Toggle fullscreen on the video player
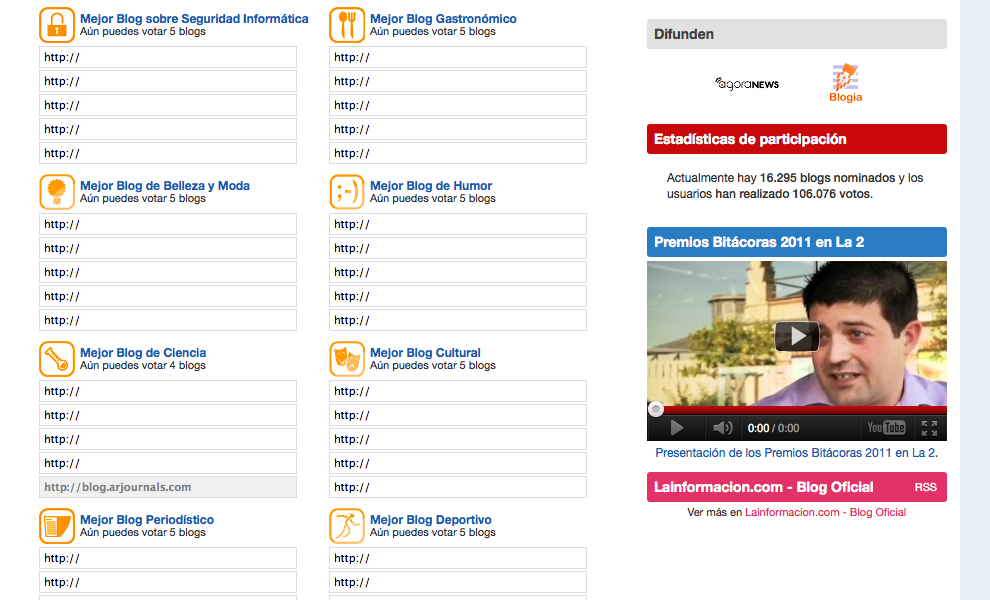This screenshot has height=600, width=990. pos(929,428)
